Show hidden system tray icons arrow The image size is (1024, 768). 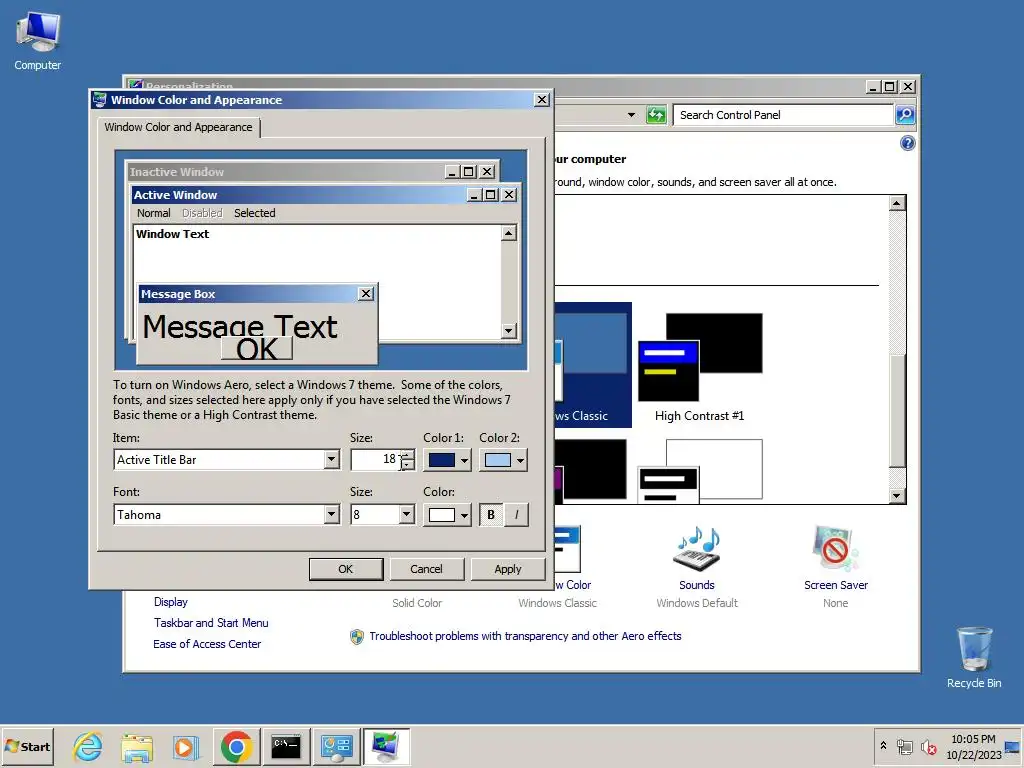tap(884, 746)
